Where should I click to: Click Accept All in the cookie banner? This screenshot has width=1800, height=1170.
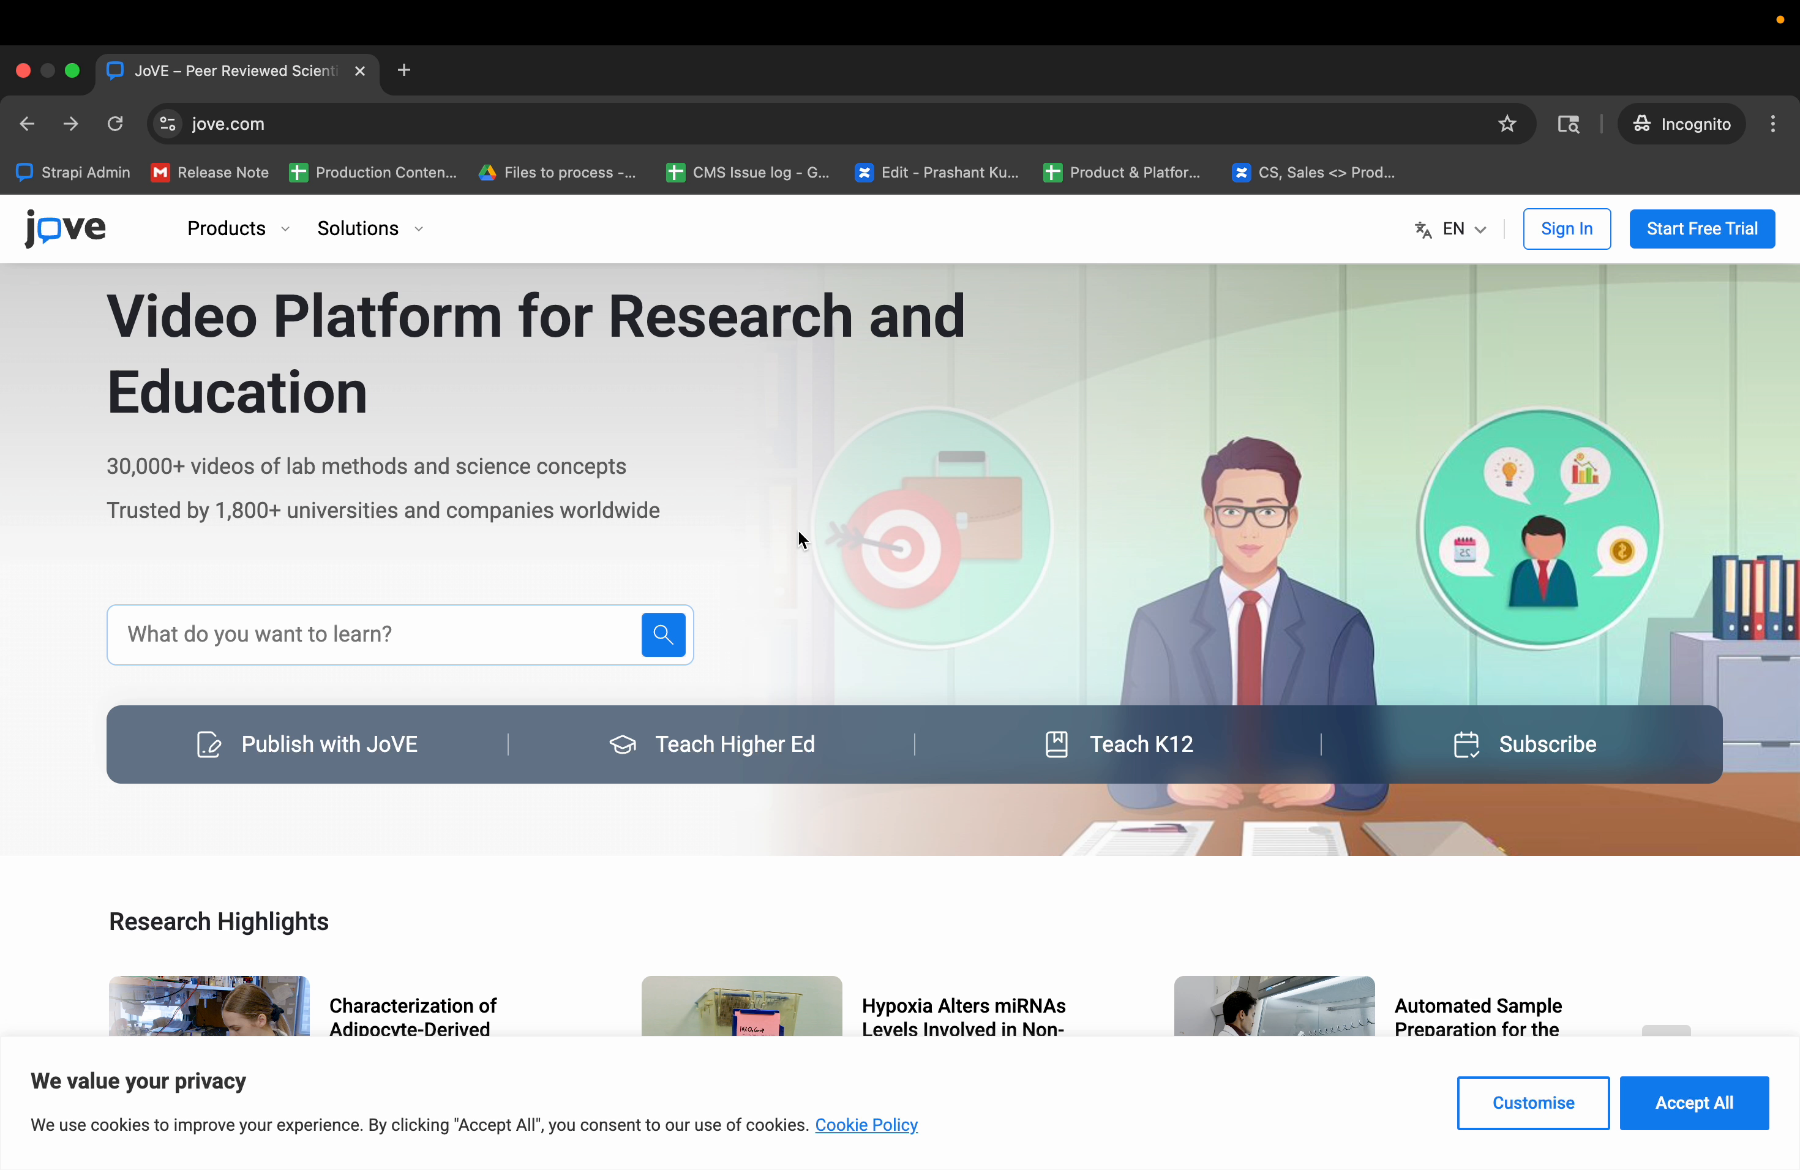(1693, 1103)
